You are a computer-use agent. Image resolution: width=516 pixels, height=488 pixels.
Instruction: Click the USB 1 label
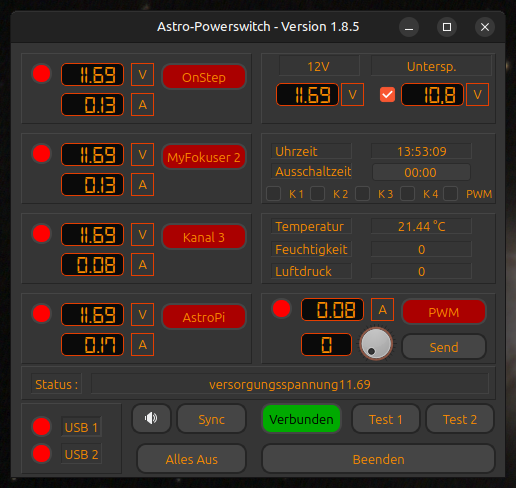tap(81, 427)
